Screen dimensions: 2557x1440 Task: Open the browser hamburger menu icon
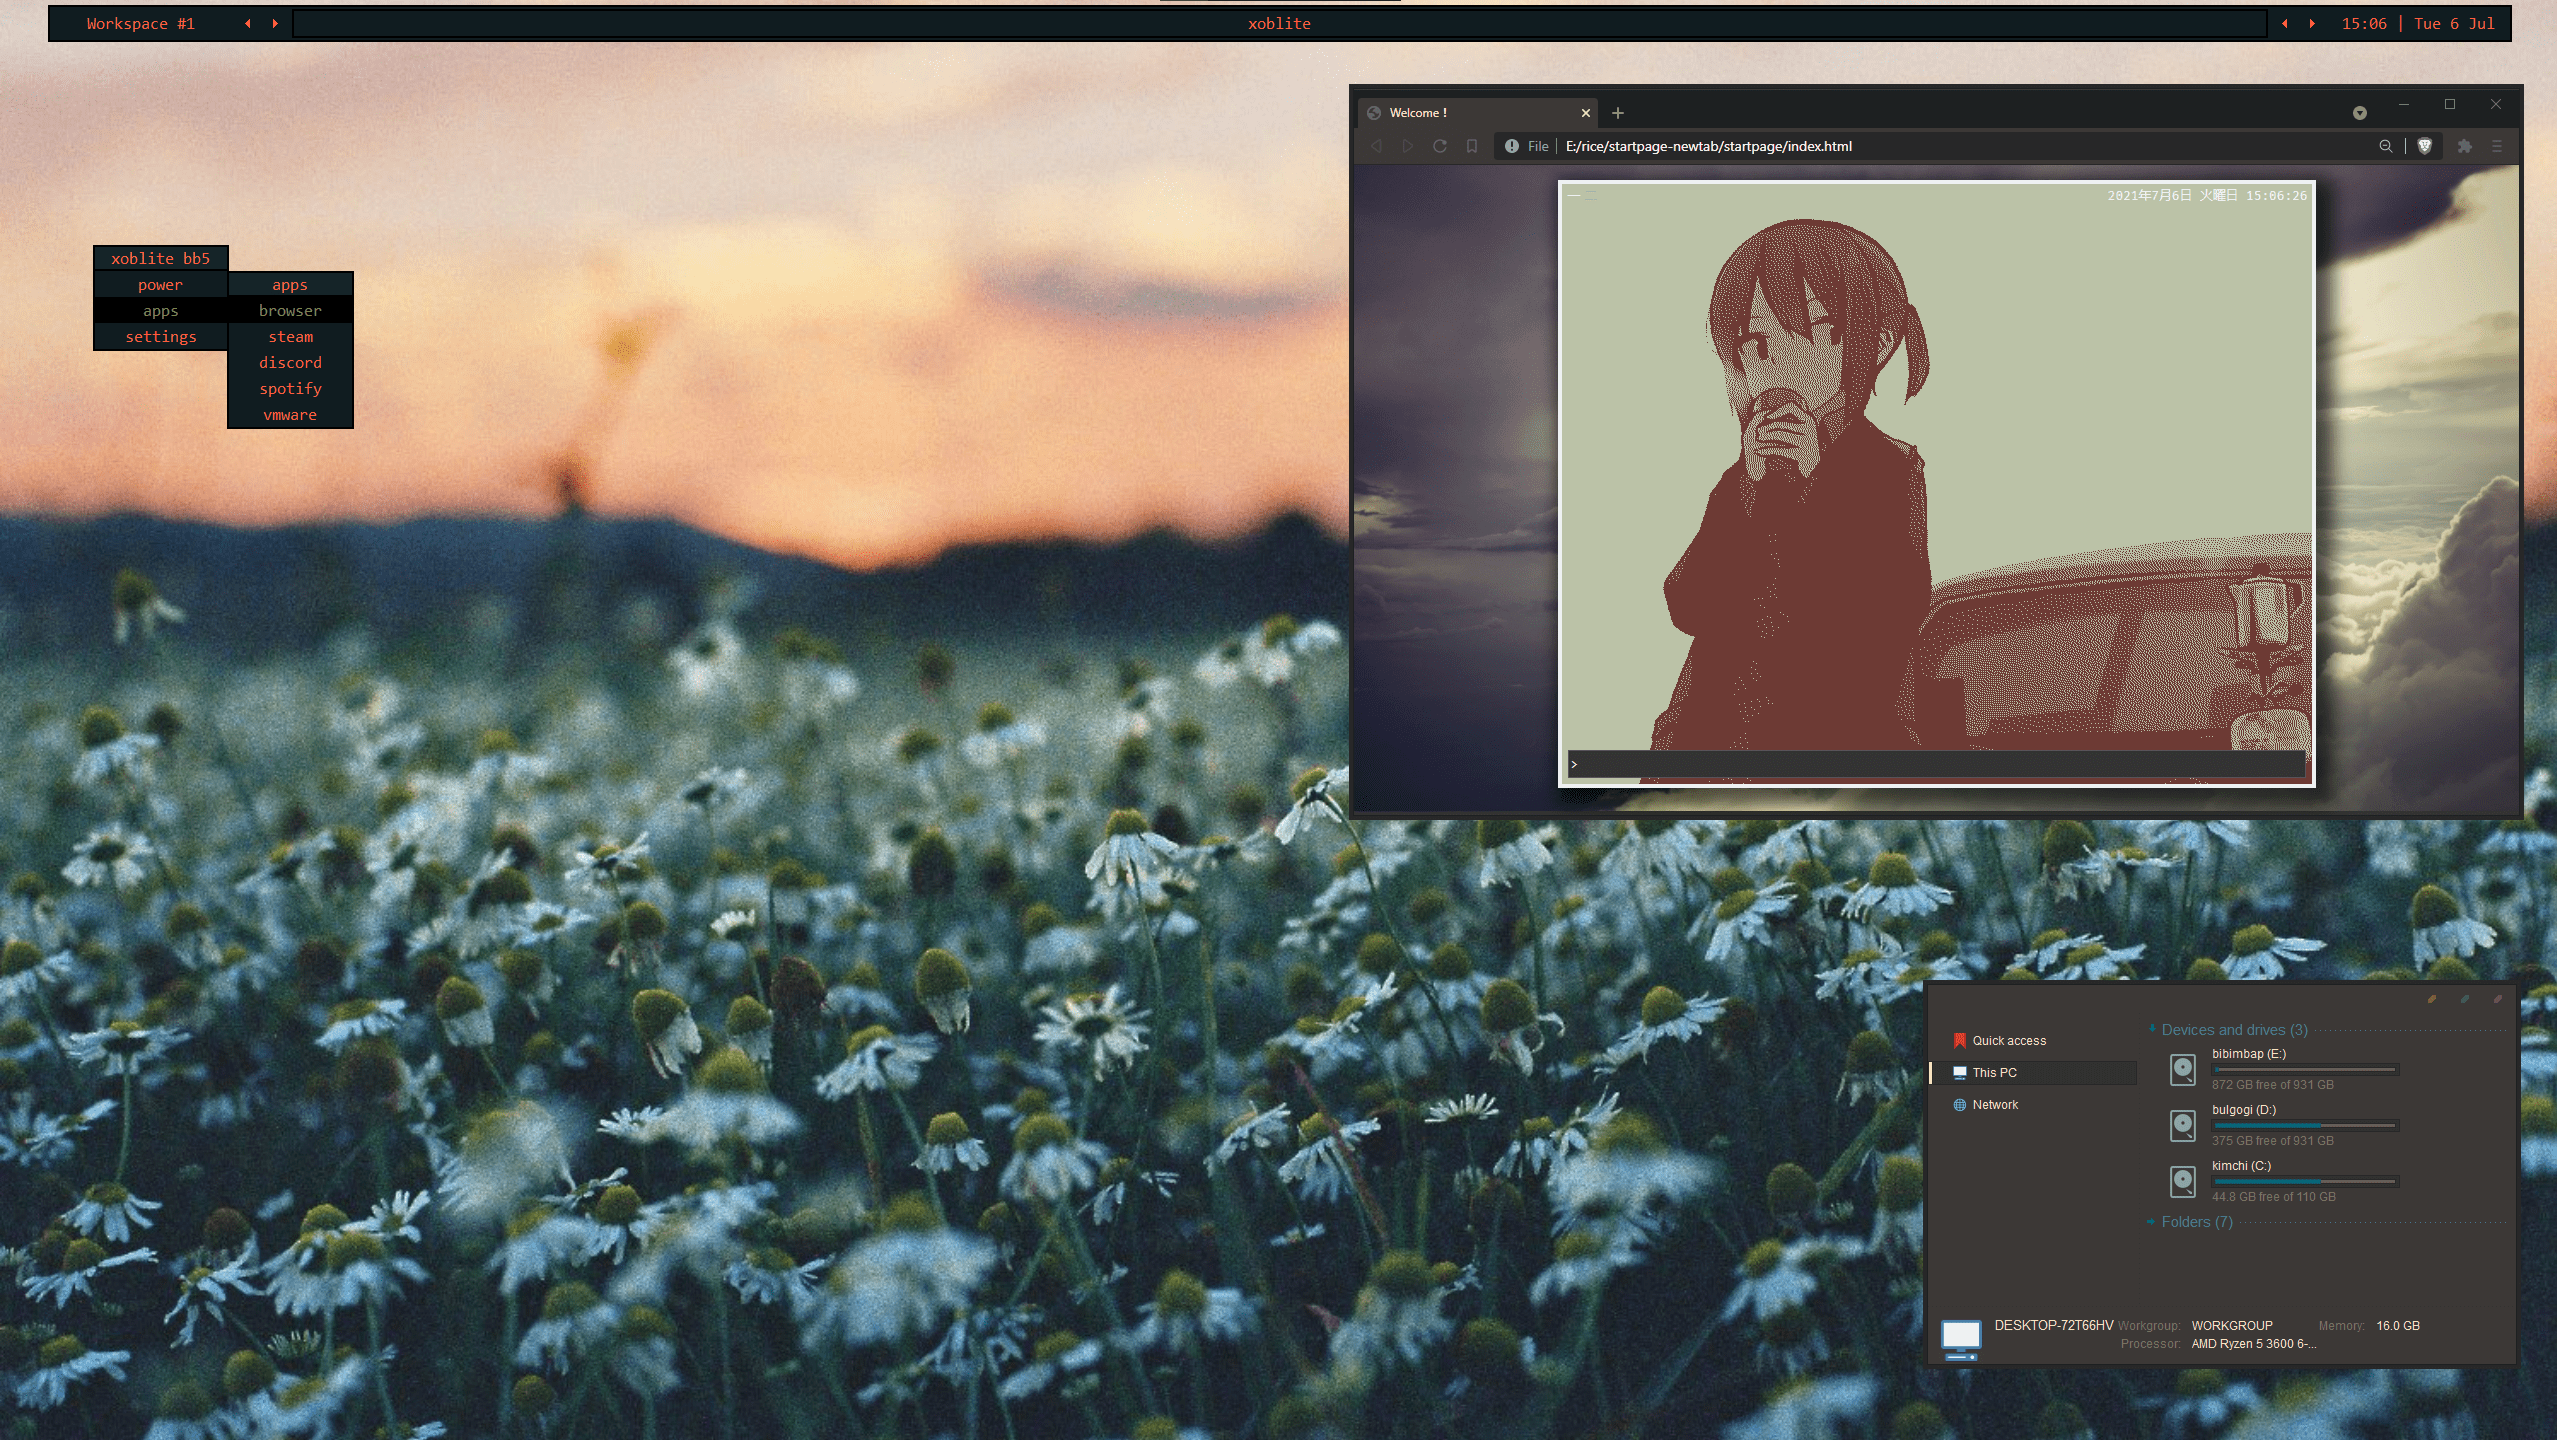[2497, 146]
